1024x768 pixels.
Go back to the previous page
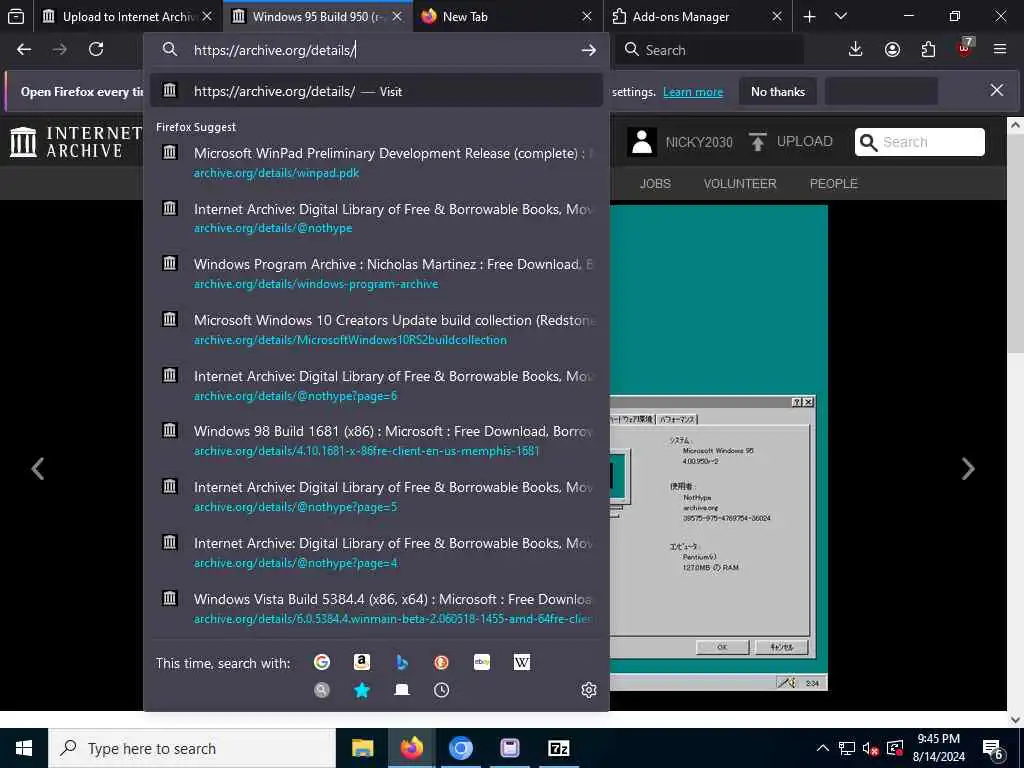(x=24, y=50)
